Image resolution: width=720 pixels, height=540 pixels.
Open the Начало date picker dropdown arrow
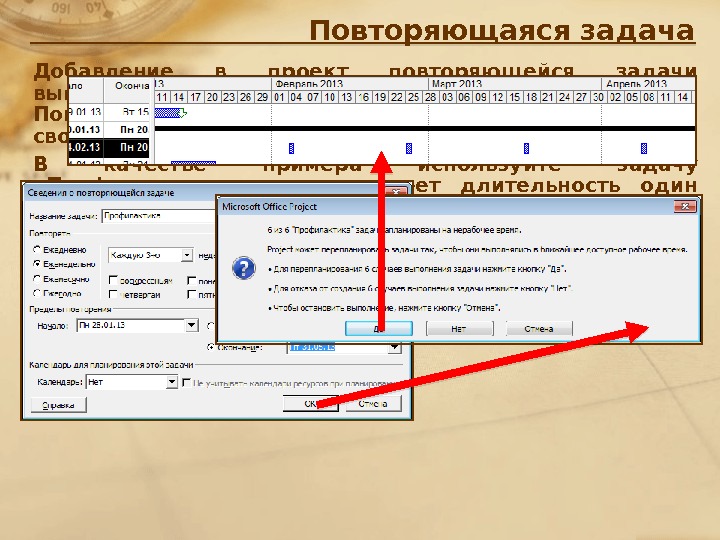(191, 326)
